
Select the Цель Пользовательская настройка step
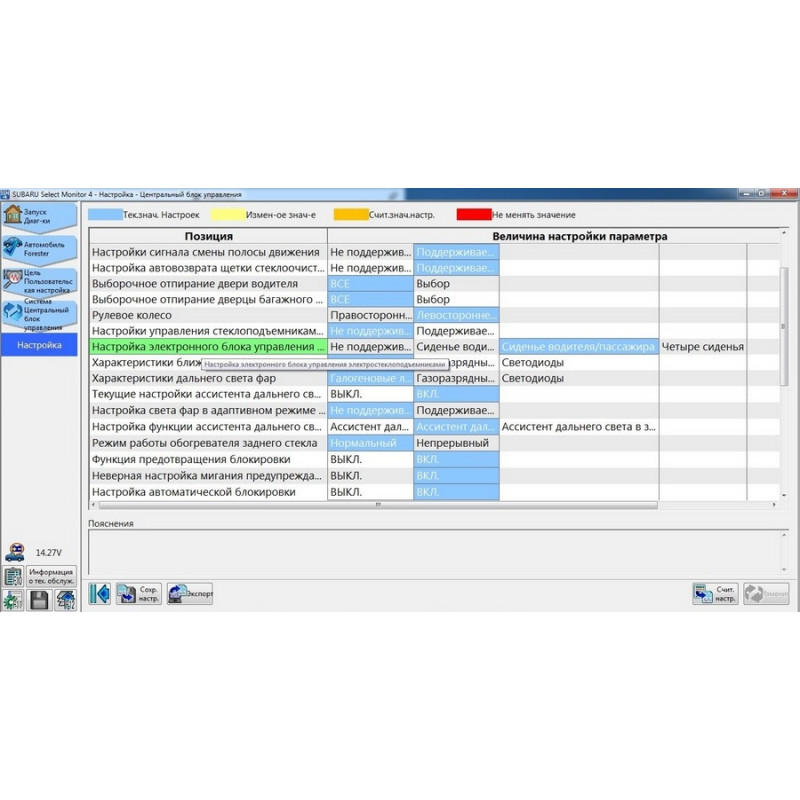(x=39, y=282)
